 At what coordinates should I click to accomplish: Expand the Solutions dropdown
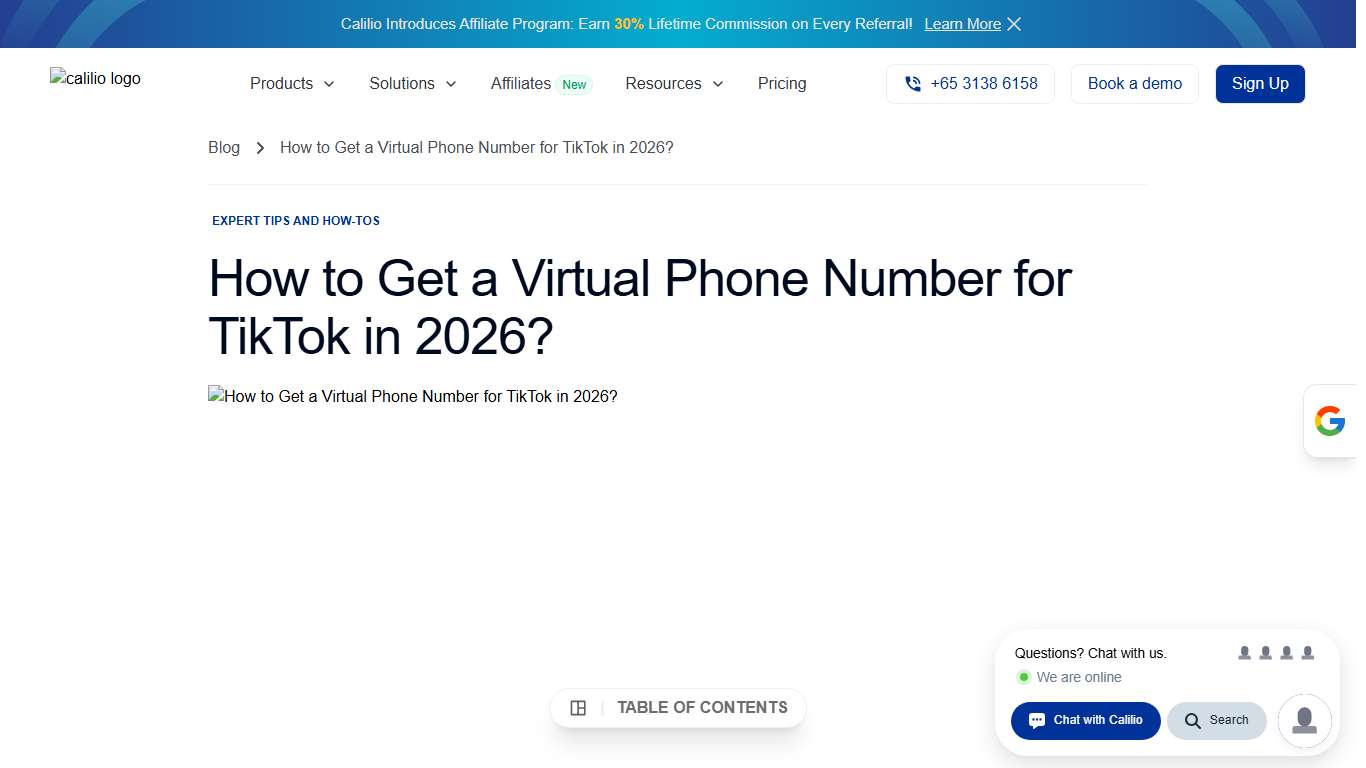click(411, 84)
